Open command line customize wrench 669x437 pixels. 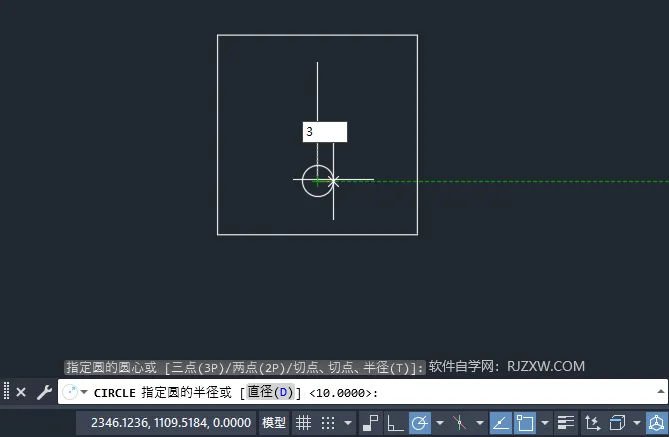44,392
